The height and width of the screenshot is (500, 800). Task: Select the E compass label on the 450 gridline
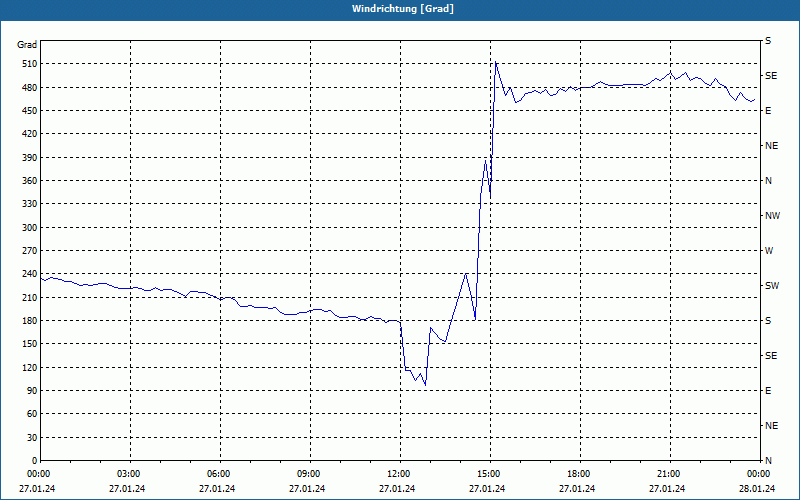(768, 111)
